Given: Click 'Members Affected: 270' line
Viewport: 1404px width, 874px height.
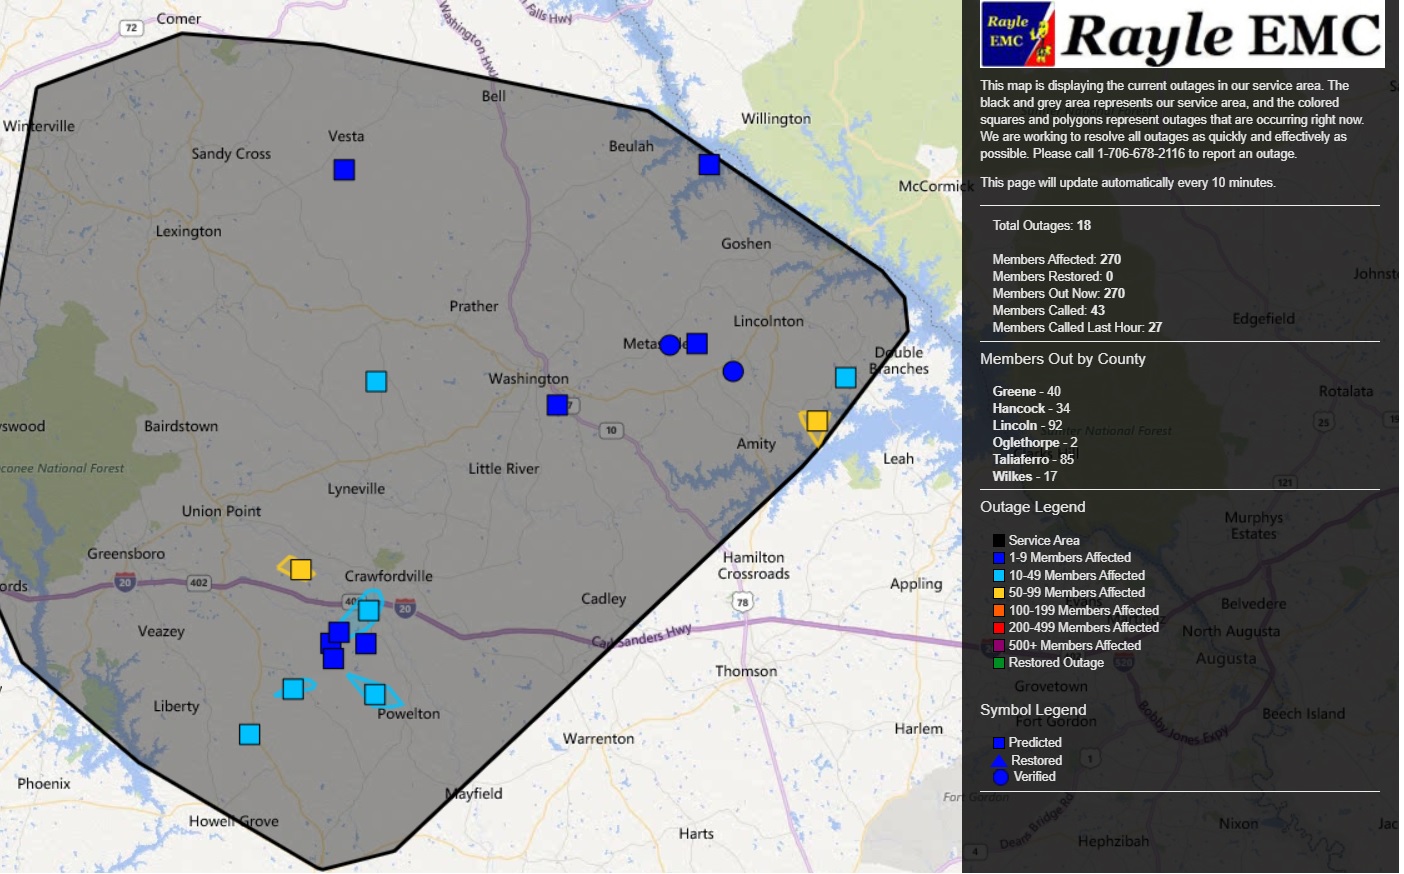Looking at the screenshot, I should 1056,259.
